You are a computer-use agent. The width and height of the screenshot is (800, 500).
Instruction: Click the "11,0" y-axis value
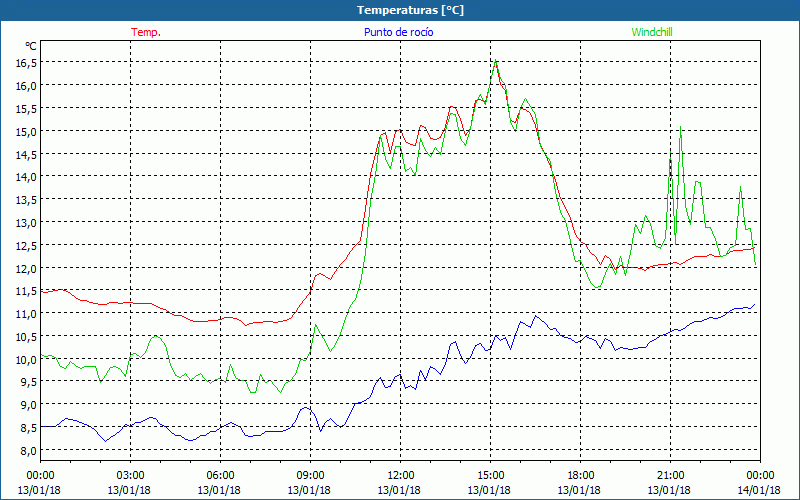click(27, 314)
